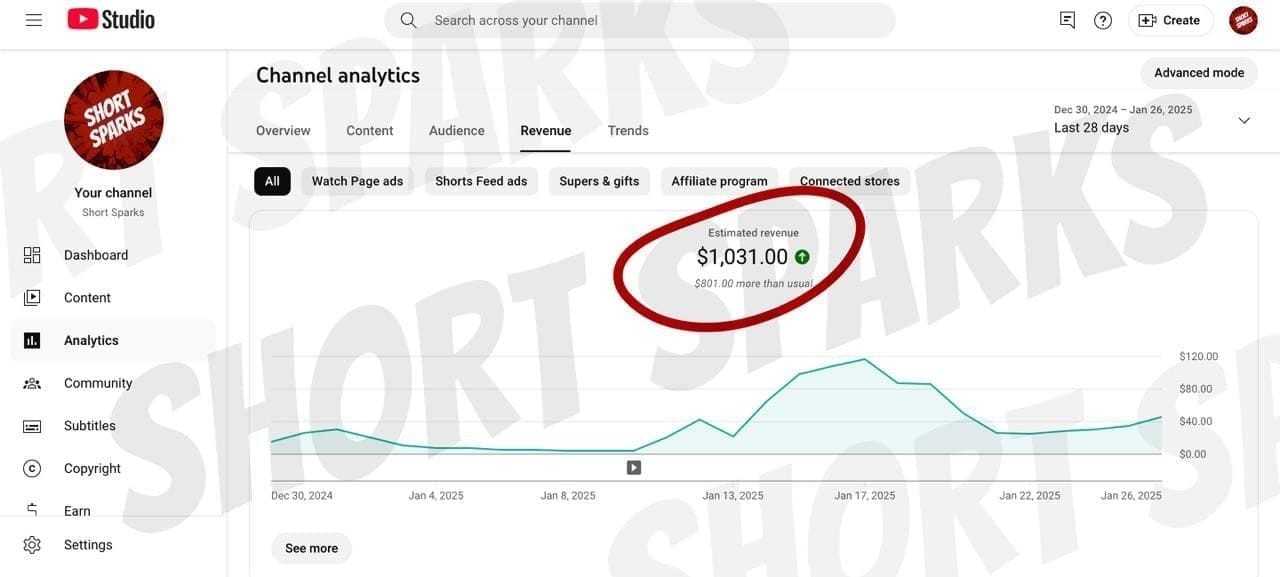This screenshot has width=1280, height=577.
Task: Open Subtitles in the sidebar
Action: (x=89, y=426)
